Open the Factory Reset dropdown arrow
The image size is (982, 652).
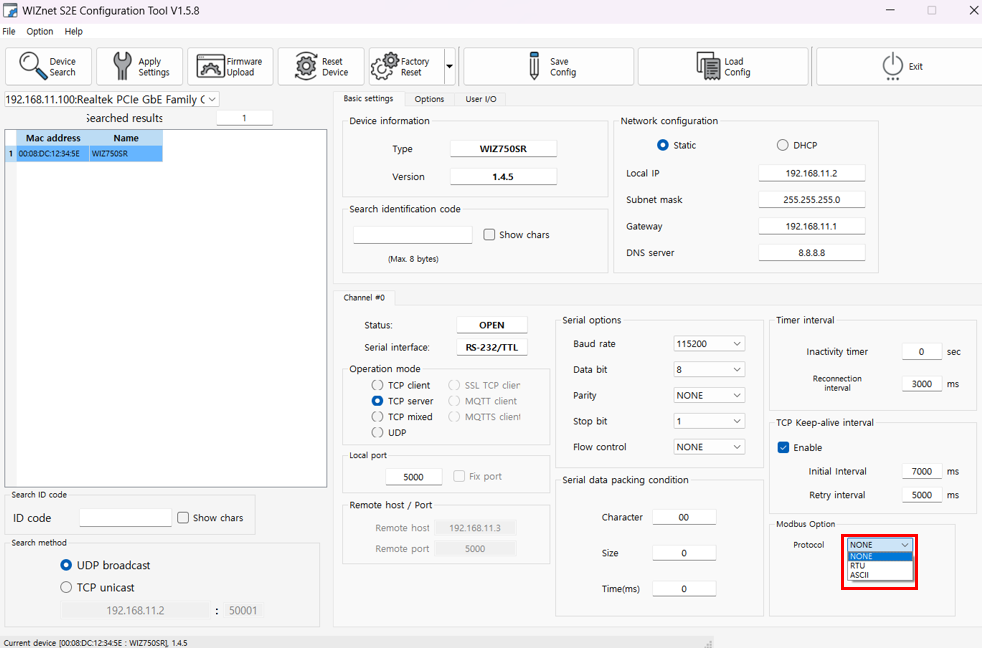pyautogui.click(x=449, y=67)
